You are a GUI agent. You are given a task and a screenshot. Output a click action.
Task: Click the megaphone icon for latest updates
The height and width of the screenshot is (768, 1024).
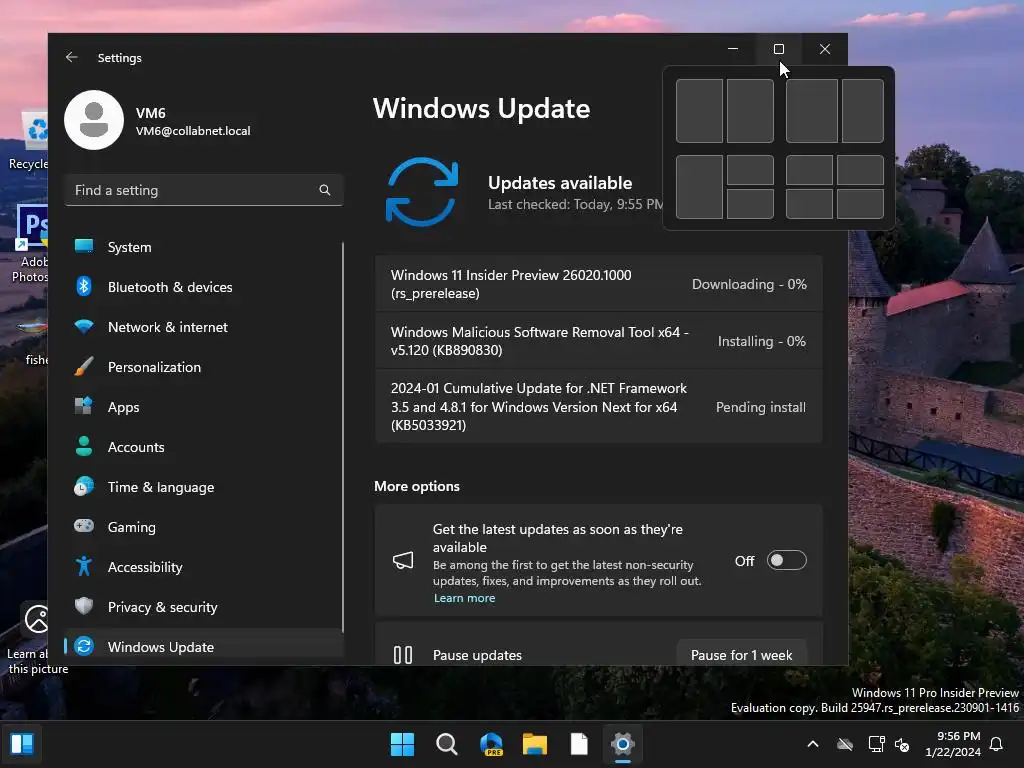403,560
